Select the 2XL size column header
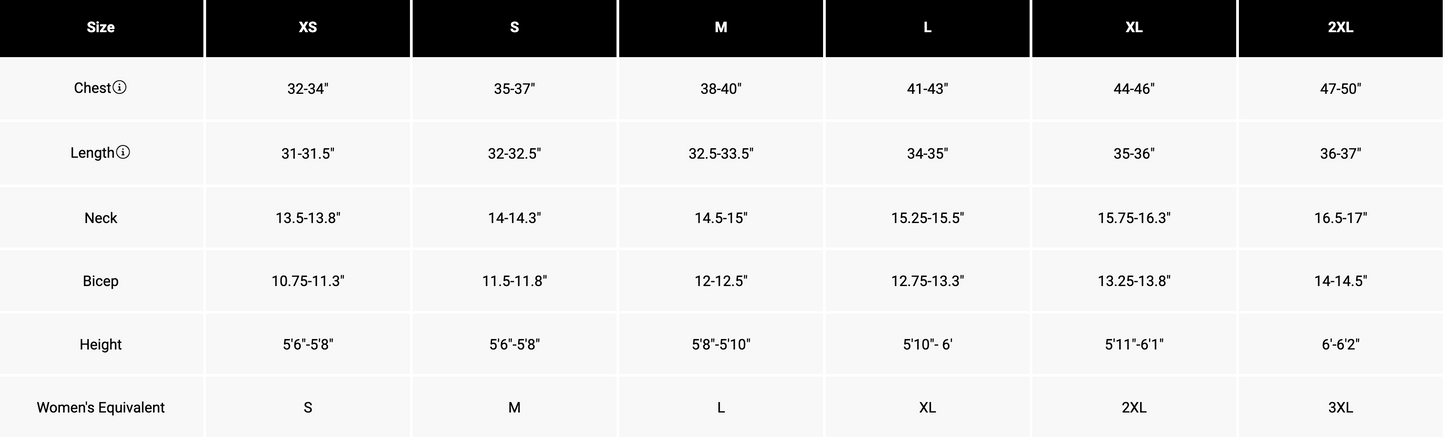 tap(1341, 28)
